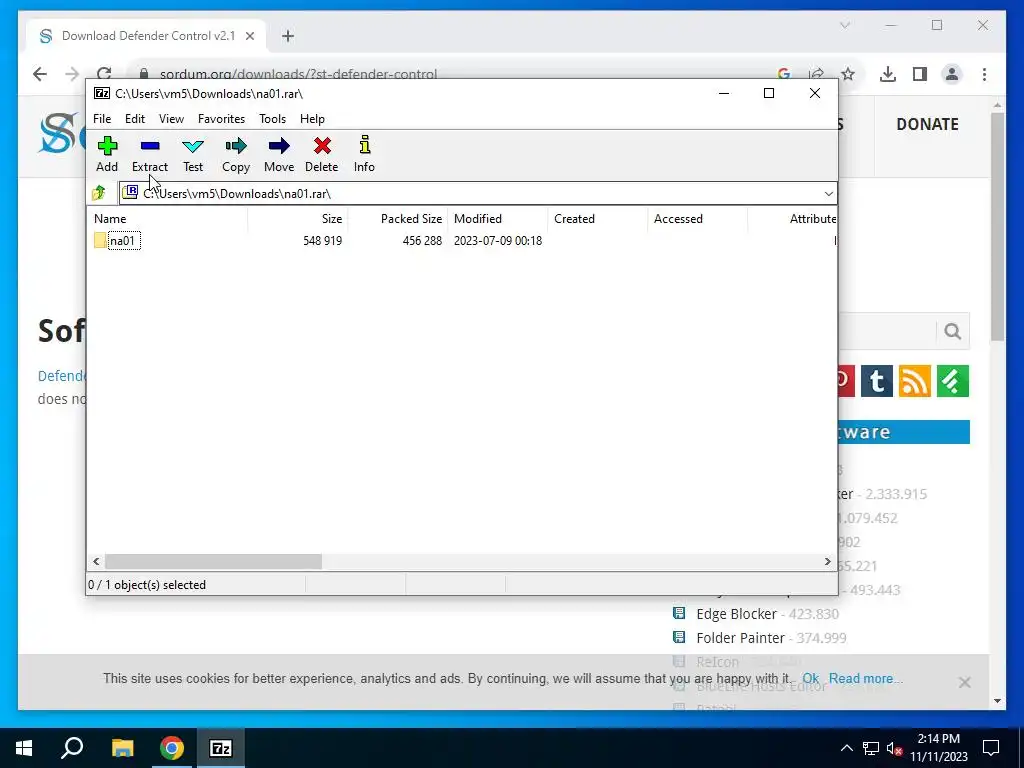
Task: Select the na01 folder icon
Action: (x=100, y=240)
